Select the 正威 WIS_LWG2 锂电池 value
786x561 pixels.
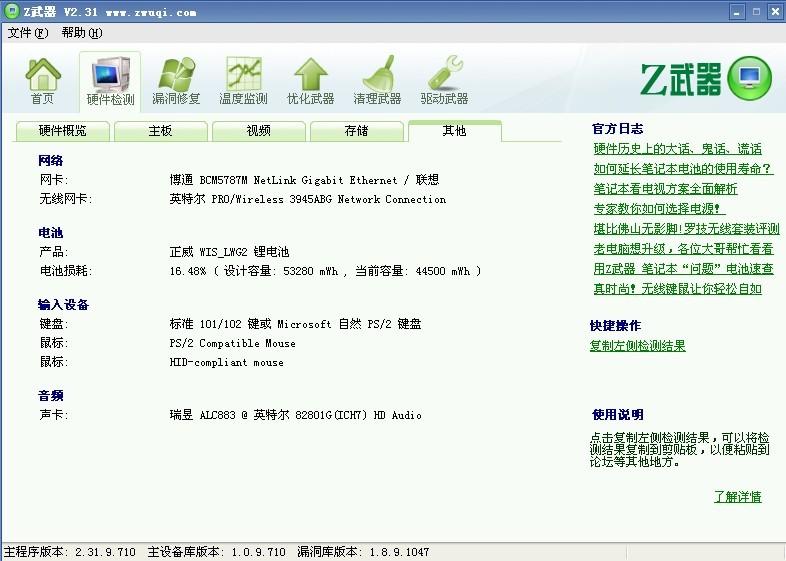(x=229, y=252)
